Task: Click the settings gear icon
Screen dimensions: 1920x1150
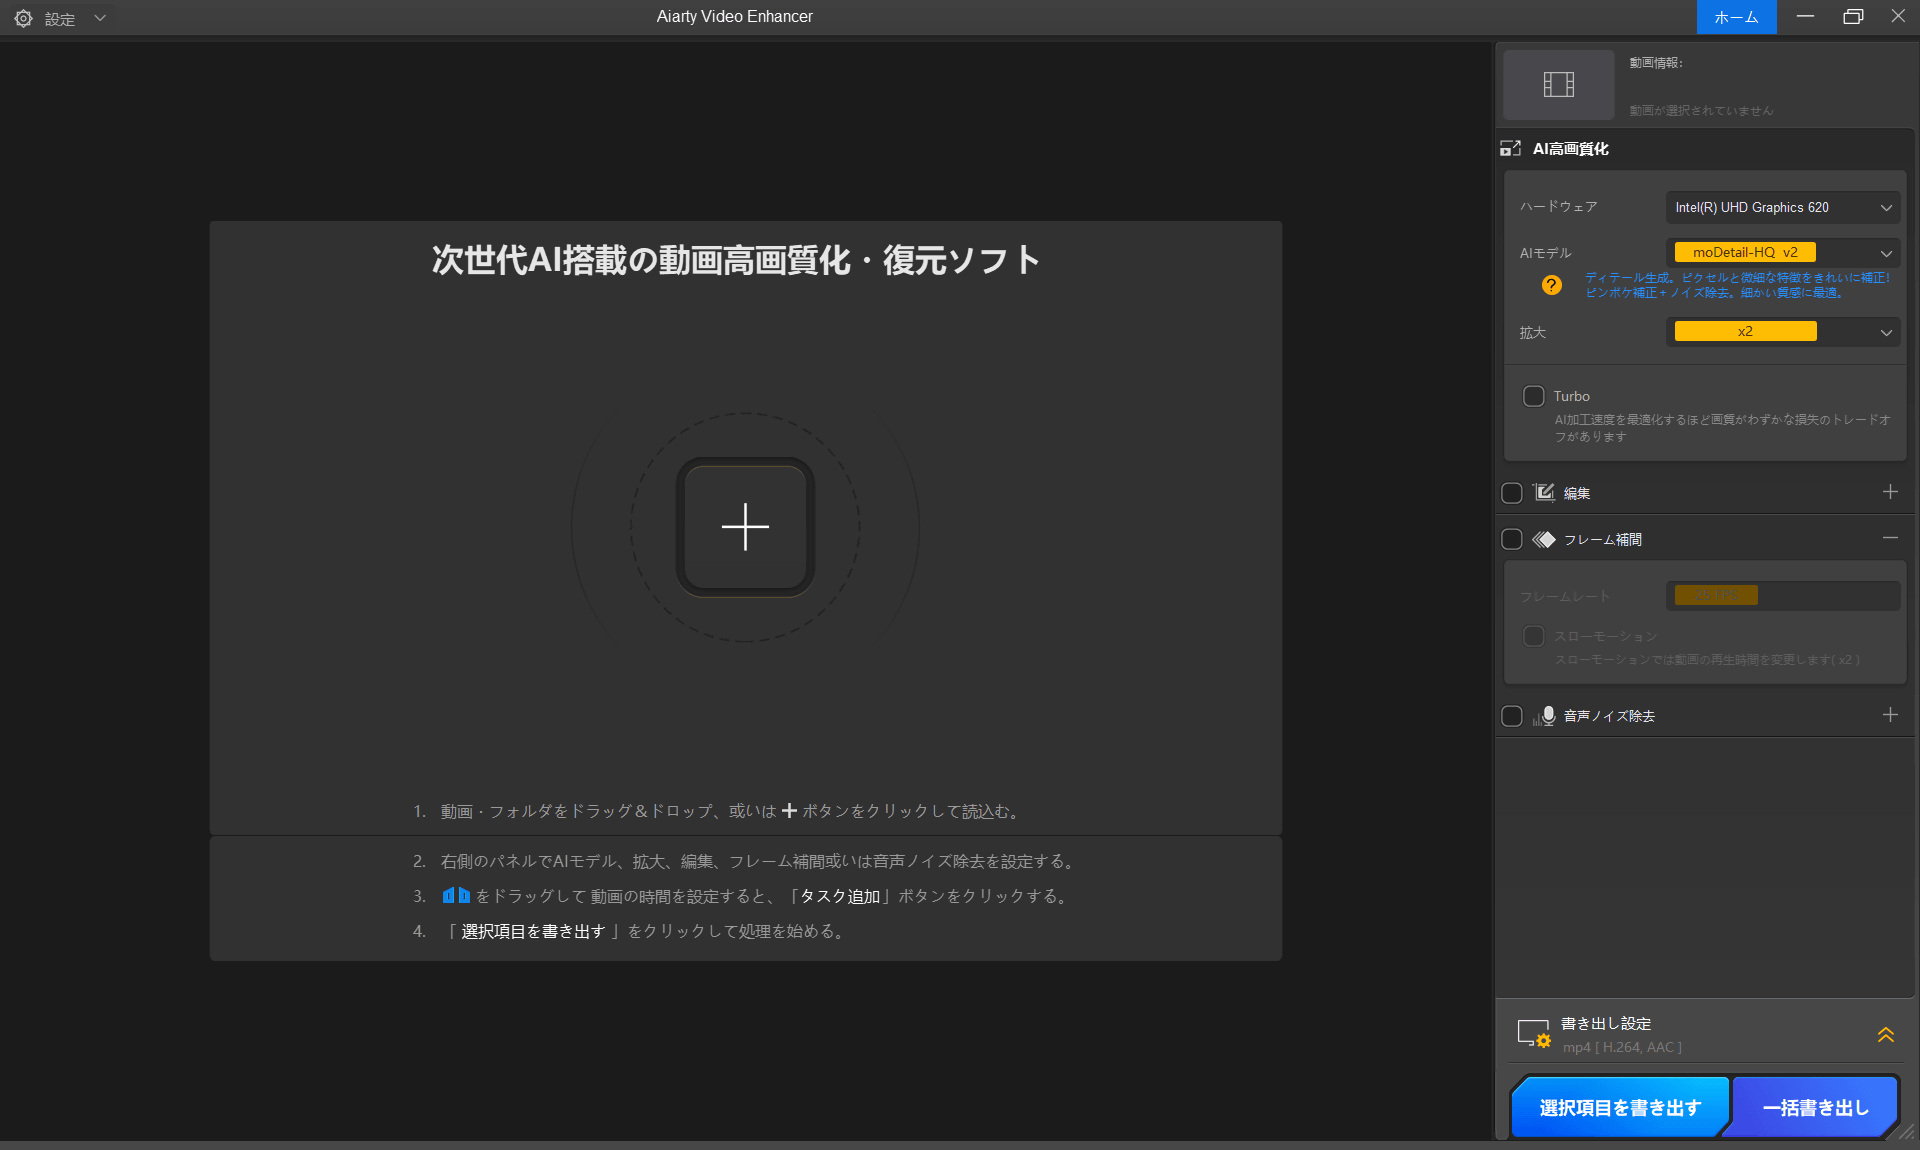Action: pyautogui.click(x=23, y=18)
